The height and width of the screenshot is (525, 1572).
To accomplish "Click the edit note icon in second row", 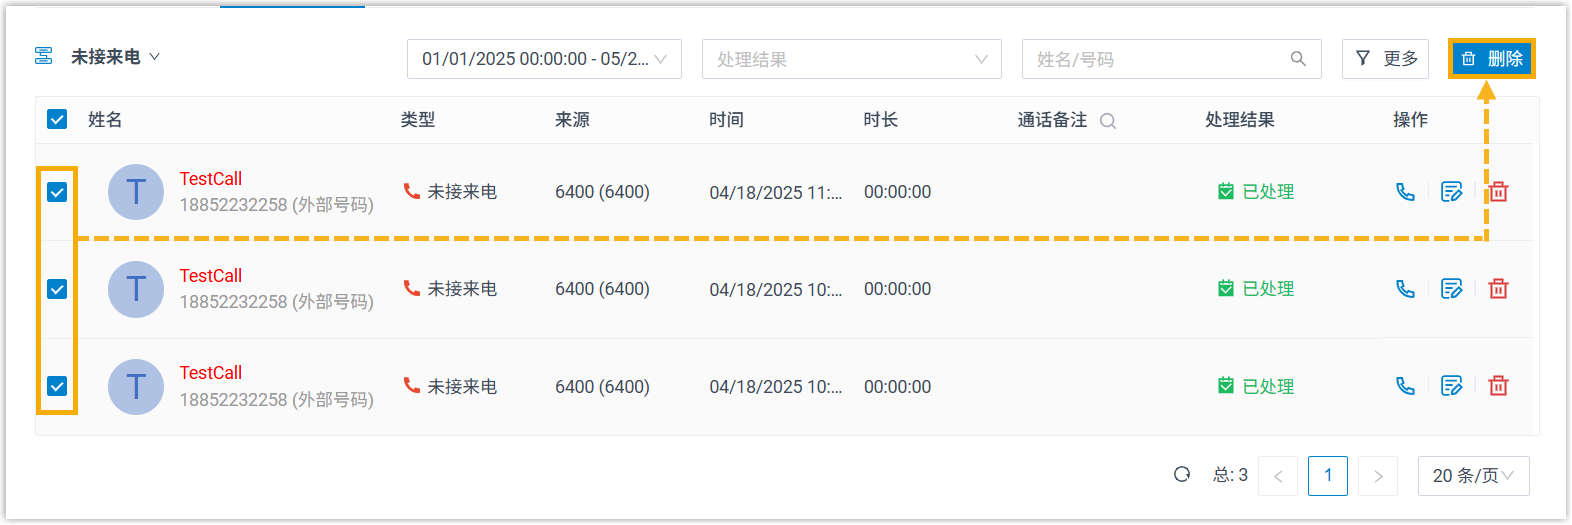I will [1451, 289].
